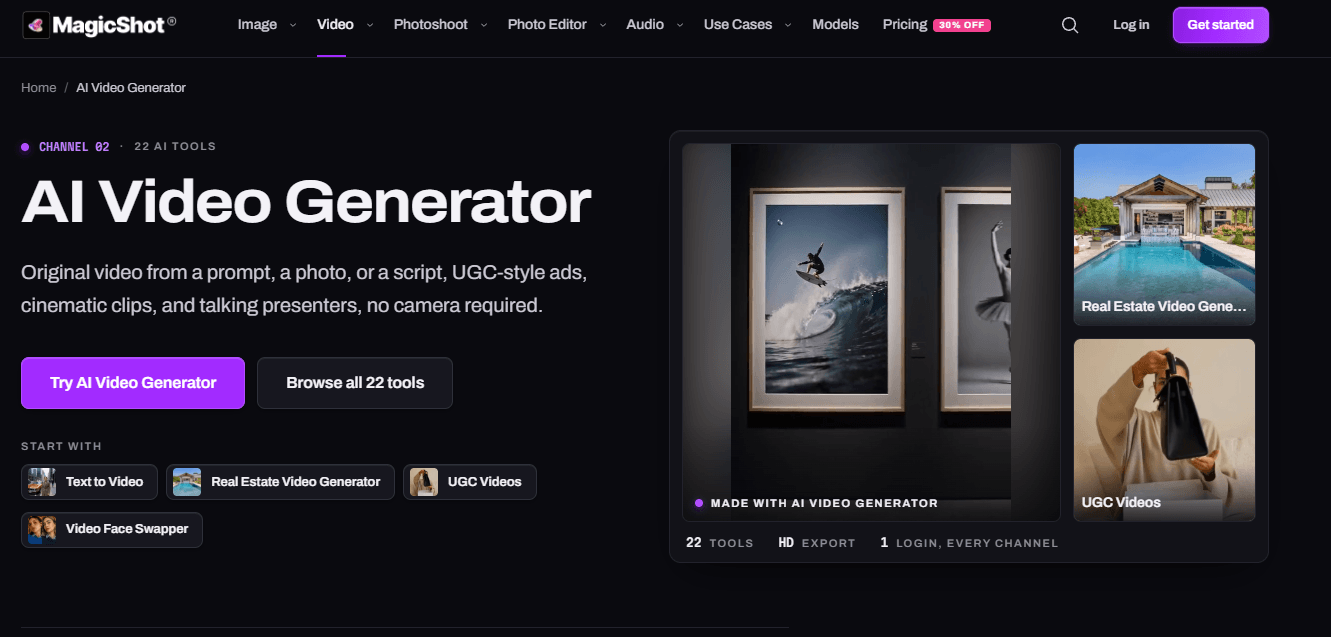Click the Get started button
The height and width of the screenshot is (637, 1331).
[x=1221, y=25]
